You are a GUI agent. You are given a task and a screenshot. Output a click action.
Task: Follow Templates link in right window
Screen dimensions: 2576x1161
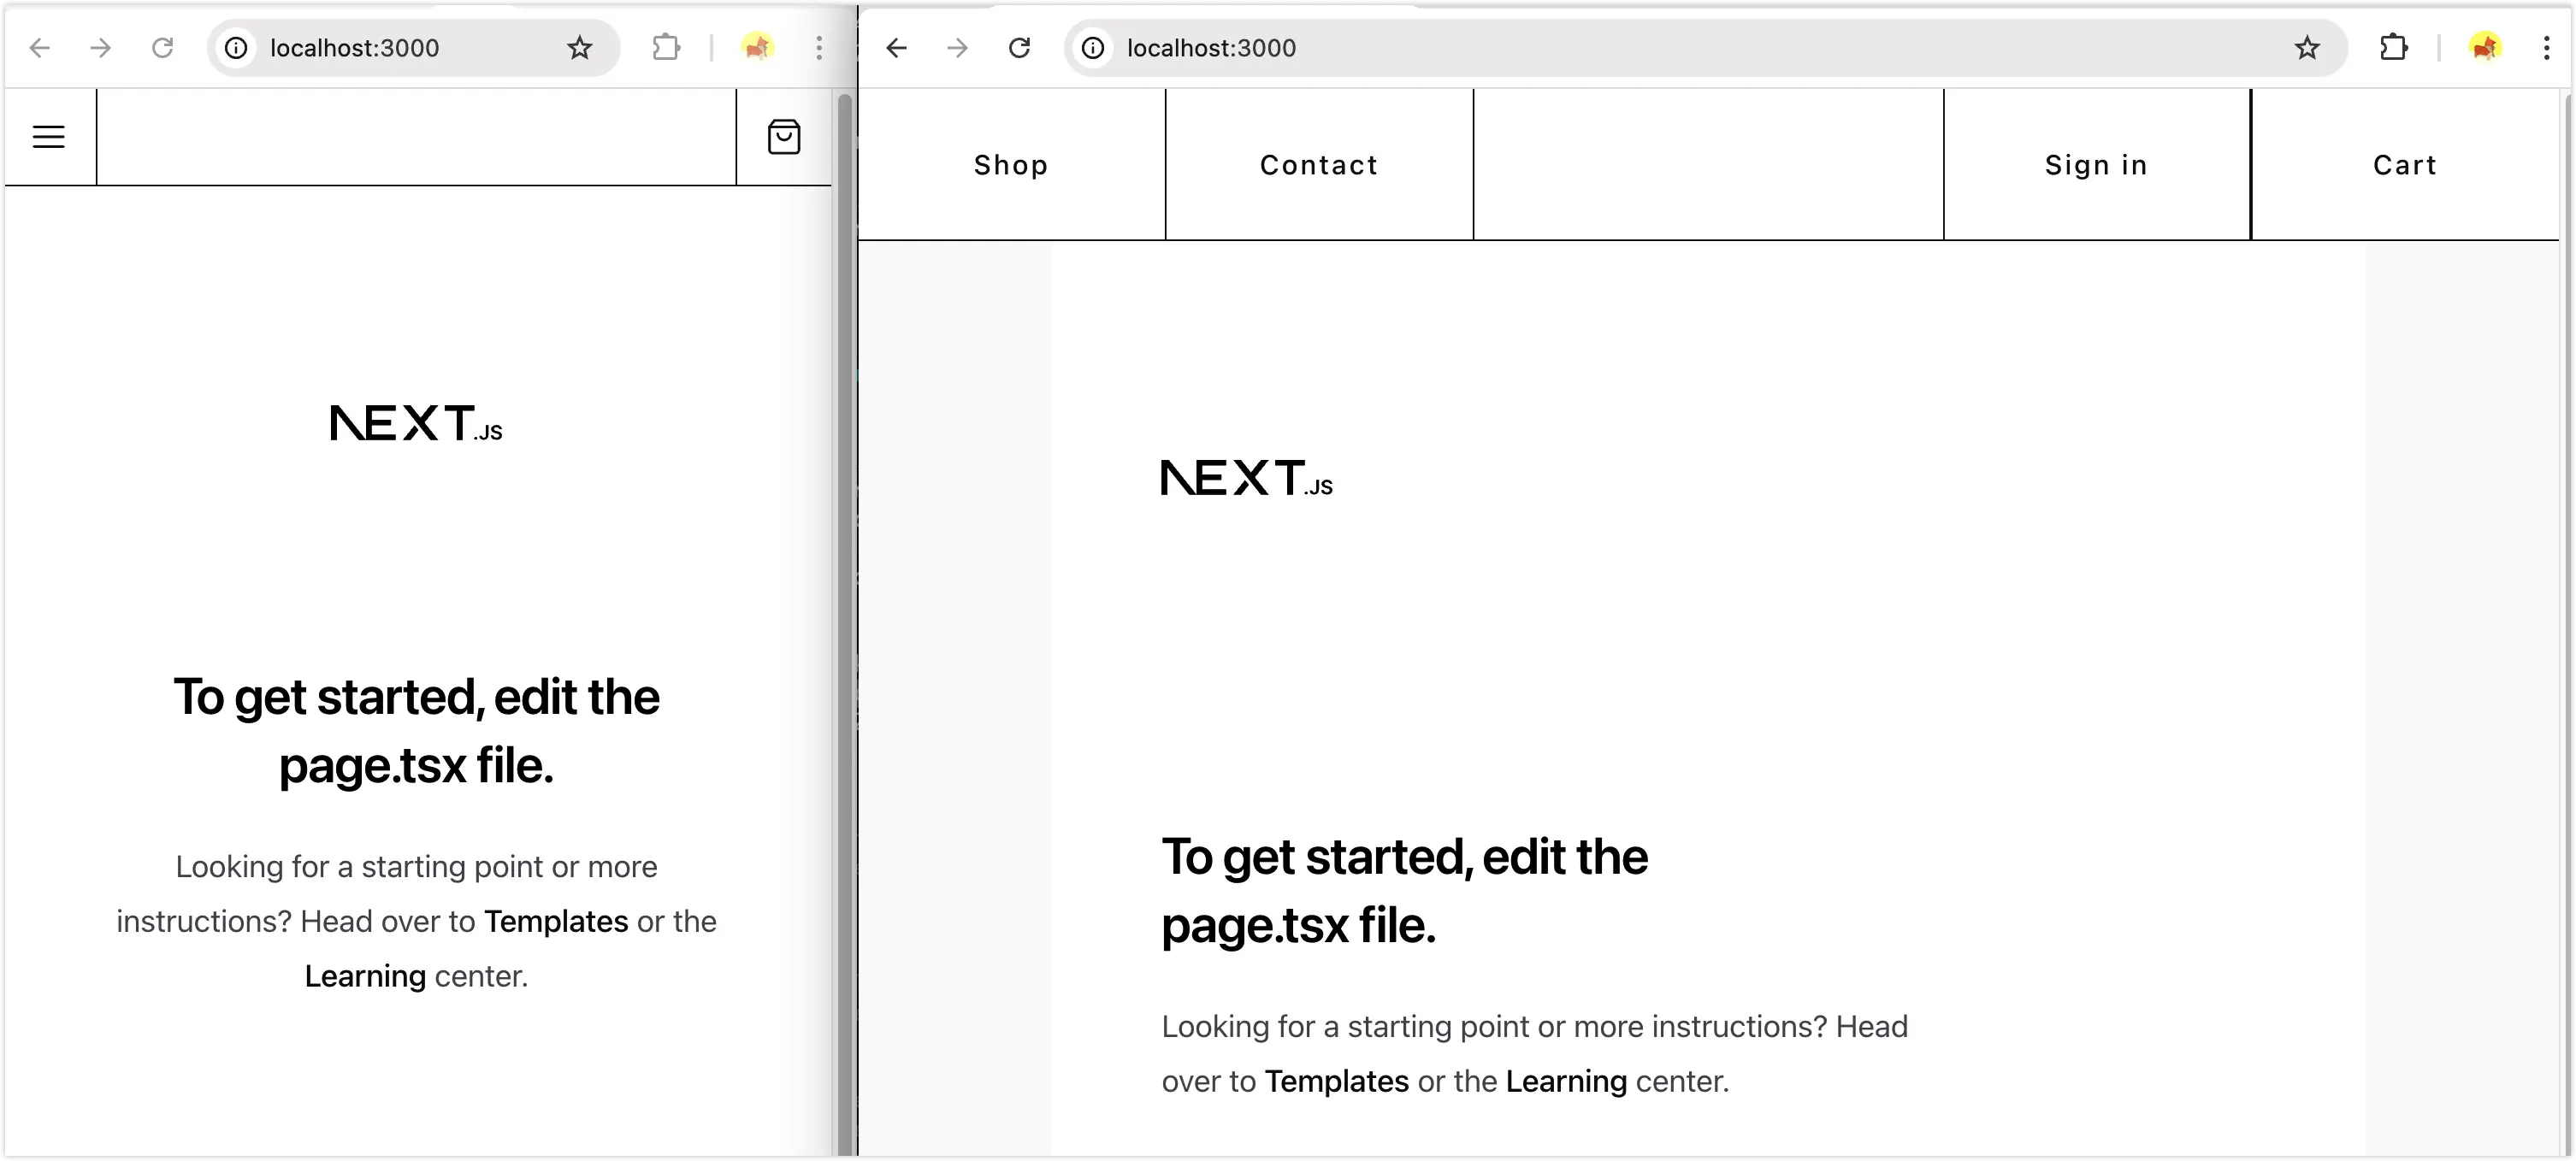click(x=1336, y=1081)
